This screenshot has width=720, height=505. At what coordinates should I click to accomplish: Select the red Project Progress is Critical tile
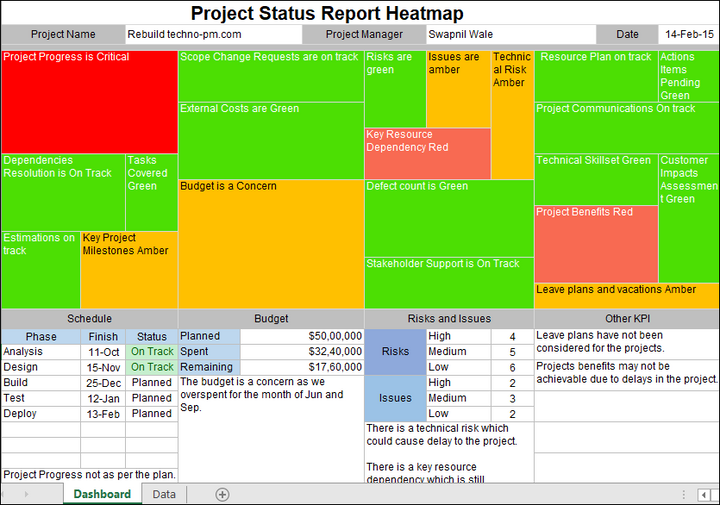tap(90, 102)
